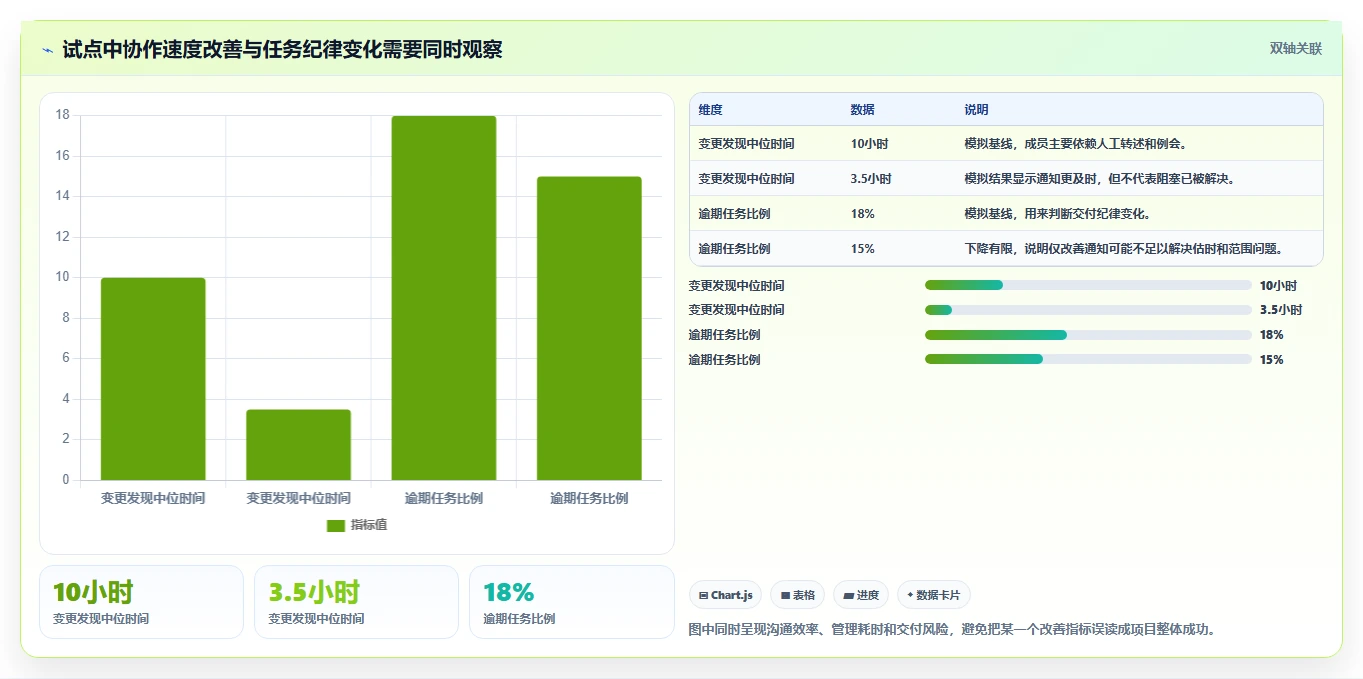Select the 数据 column header
Screen dimensions: 1363x679
pos(863,110)
